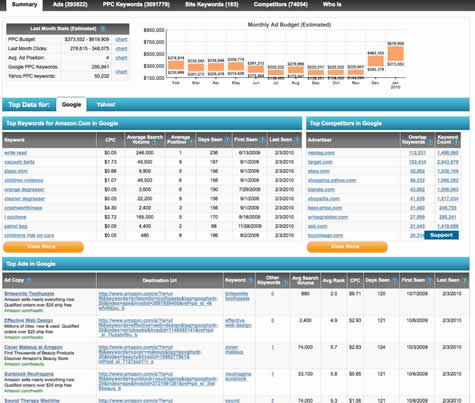
Task: Select the $1.73 CPC value
Action: click(x=110, y=162)
